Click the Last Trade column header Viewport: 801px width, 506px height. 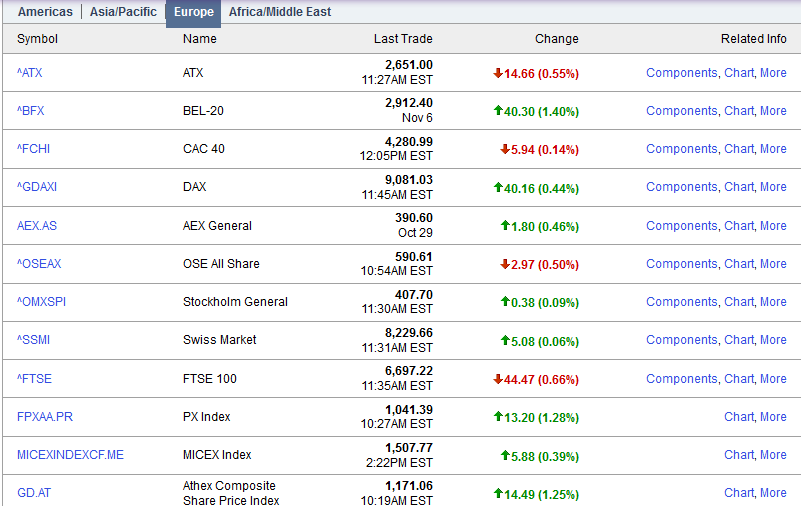pos(403,39)
